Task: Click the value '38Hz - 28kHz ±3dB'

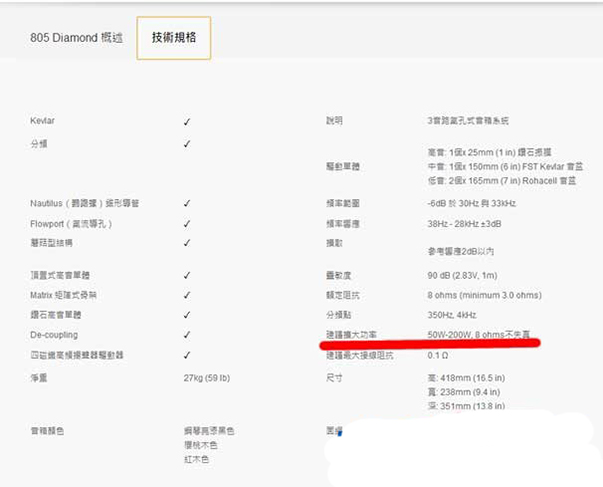Action: click(x=464, y=223)
